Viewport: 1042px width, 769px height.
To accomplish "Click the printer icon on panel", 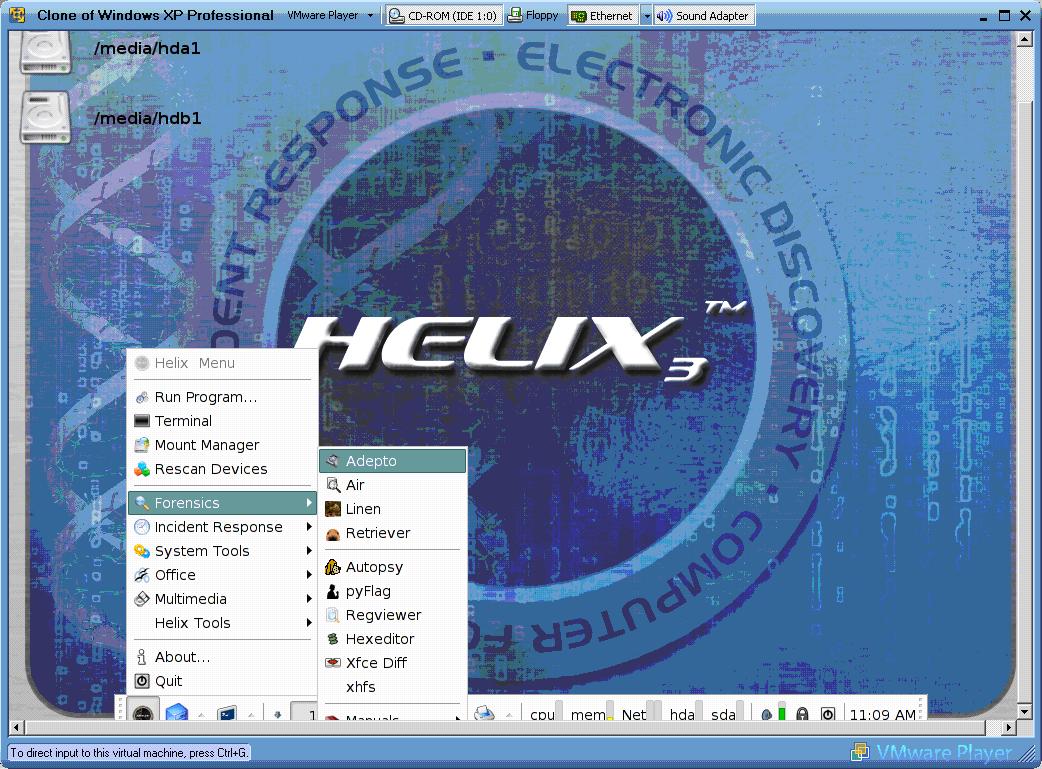I will click(484, 713).
